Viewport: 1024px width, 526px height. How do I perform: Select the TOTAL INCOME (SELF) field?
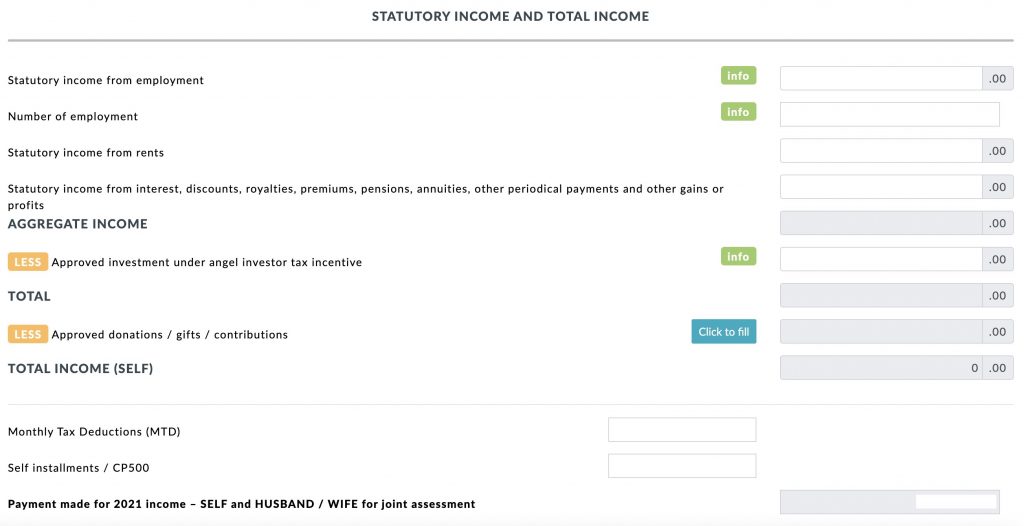[x=880, y=368]
